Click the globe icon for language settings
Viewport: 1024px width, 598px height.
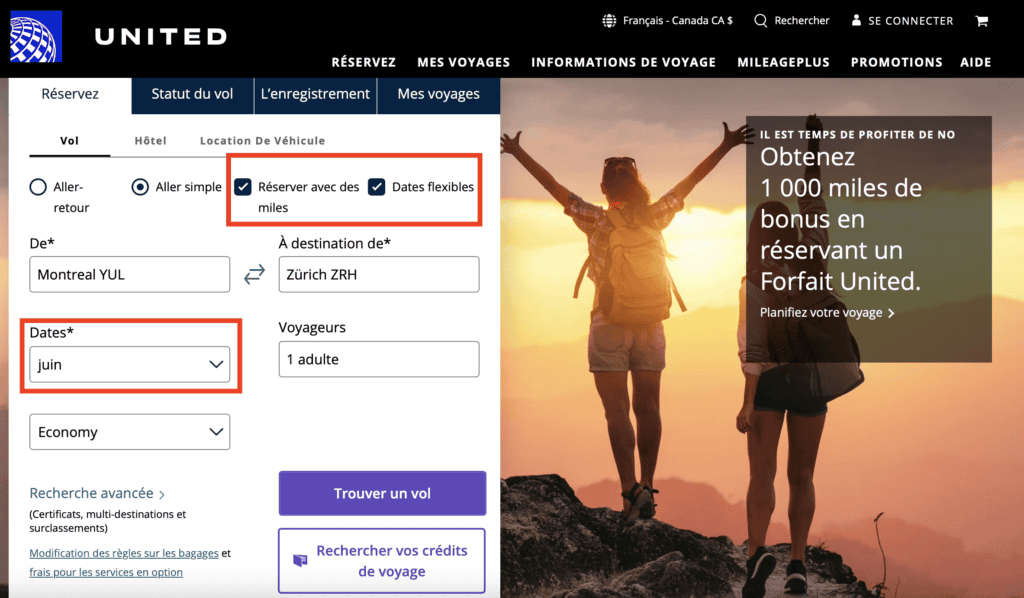[609, 20]
